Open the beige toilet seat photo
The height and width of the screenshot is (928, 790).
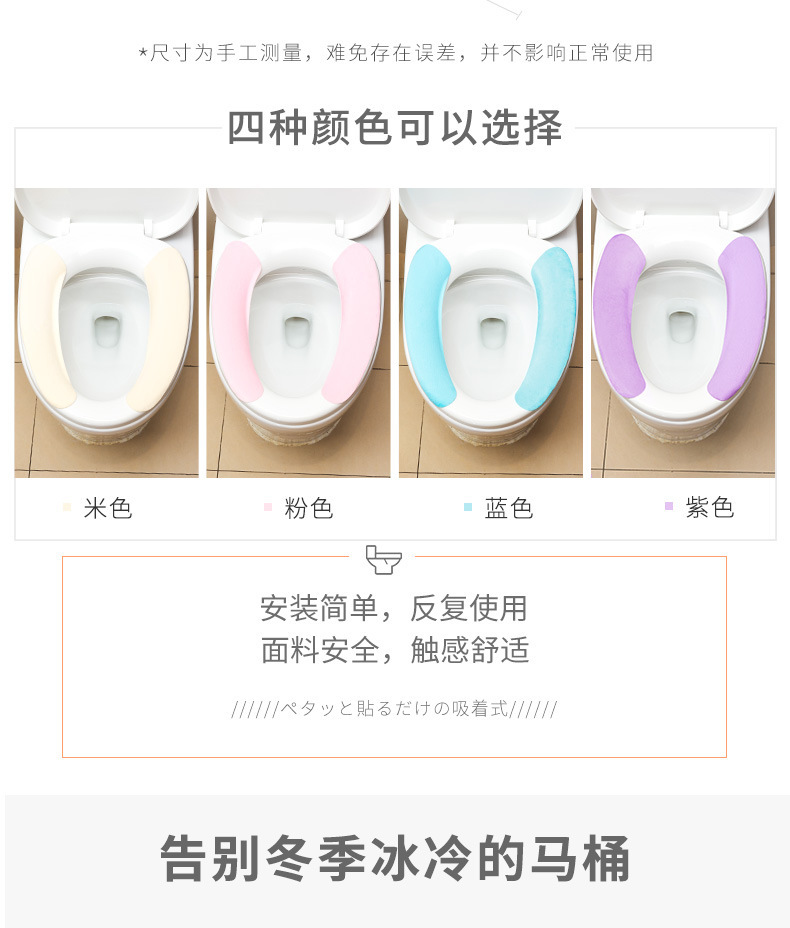pos(107,333)
